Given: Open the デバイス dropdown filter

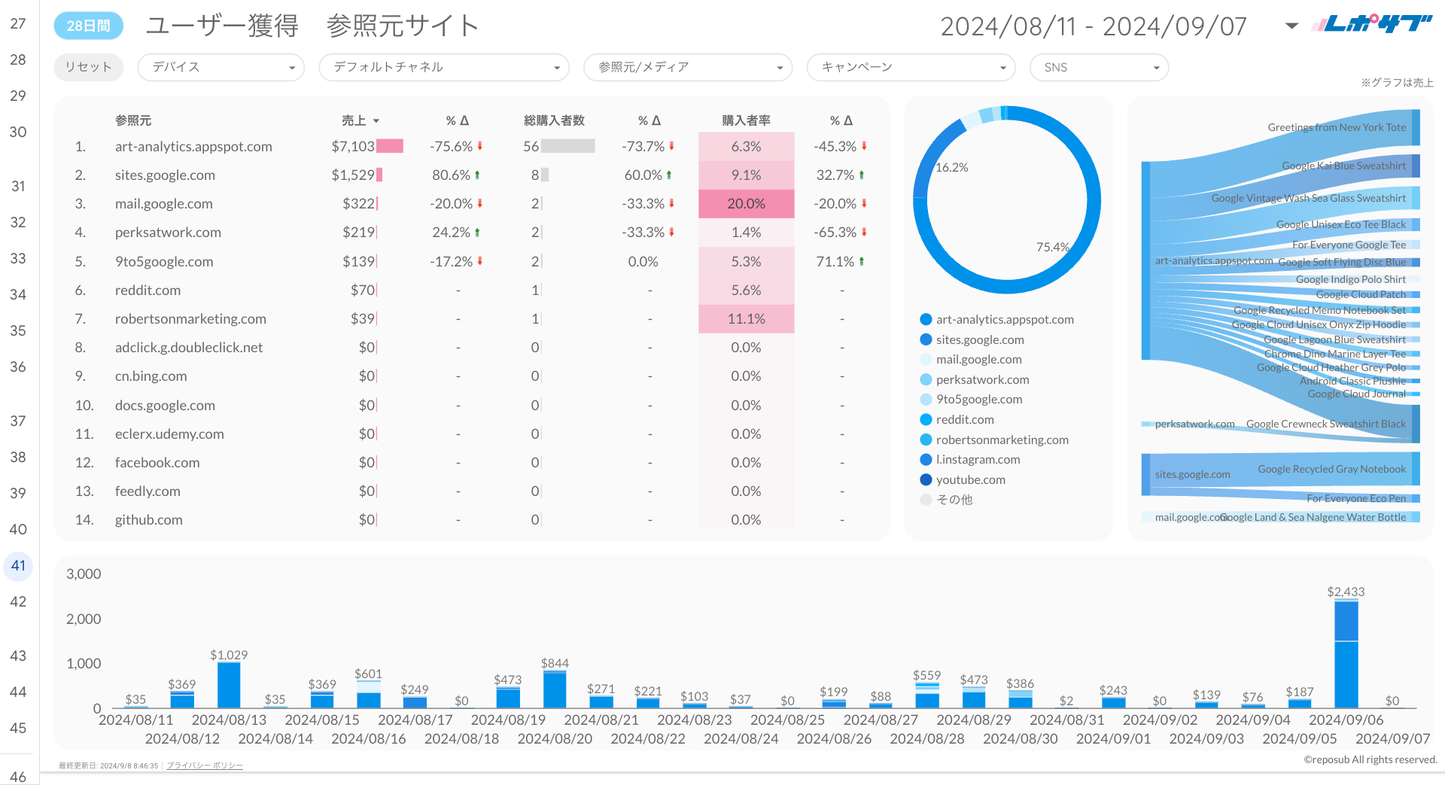Looking at the screenshot, I should 221,67.
